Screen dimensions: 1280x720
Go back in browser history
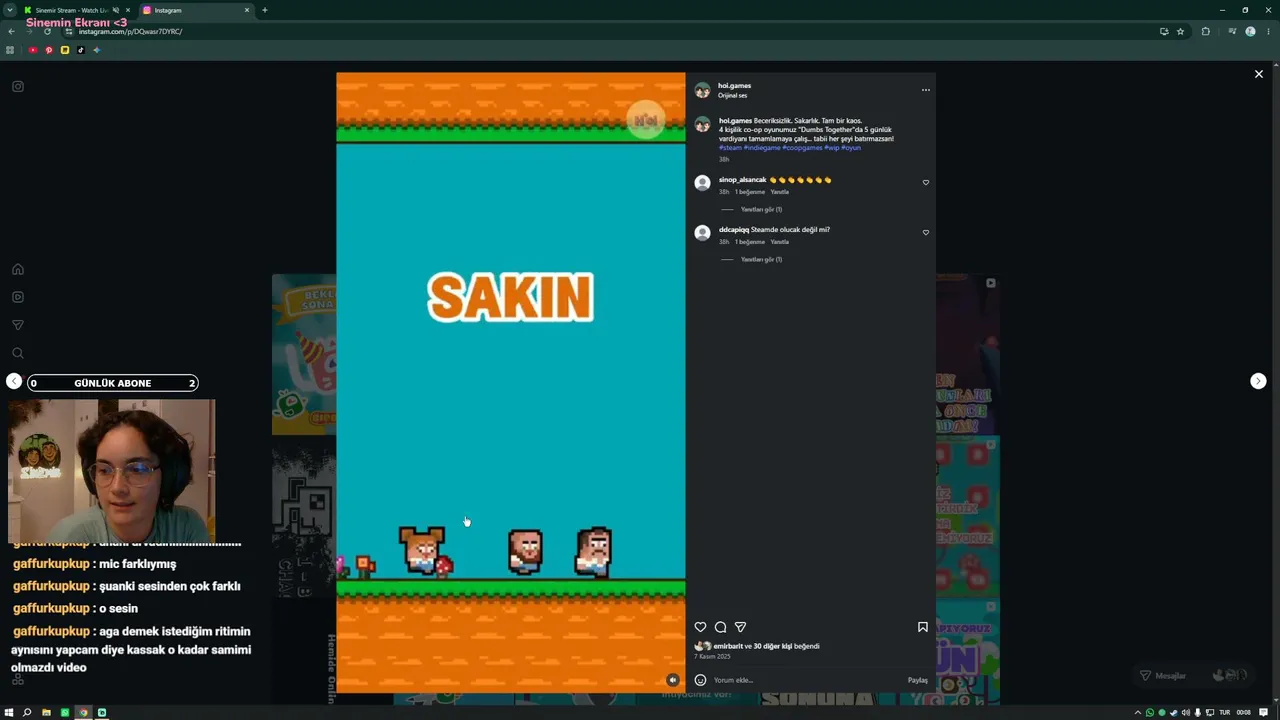11,31
